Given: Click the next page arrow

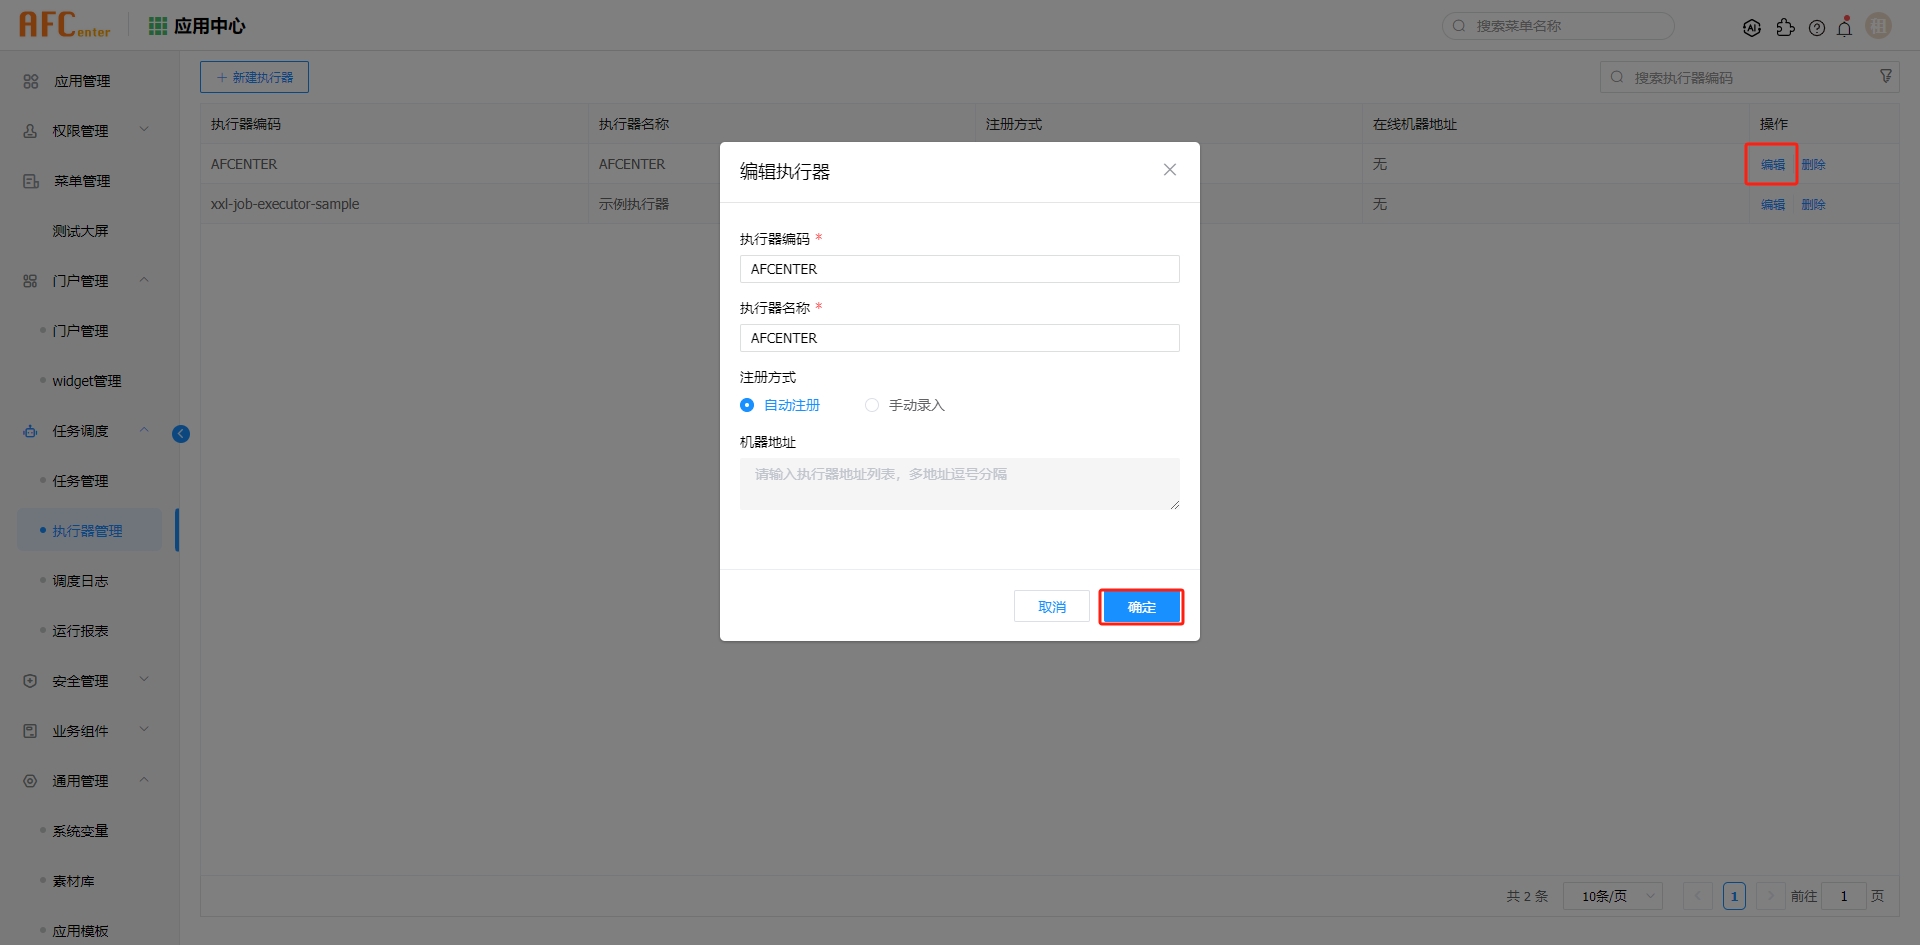Looking at the screenshot, I should coord(1771,896).
